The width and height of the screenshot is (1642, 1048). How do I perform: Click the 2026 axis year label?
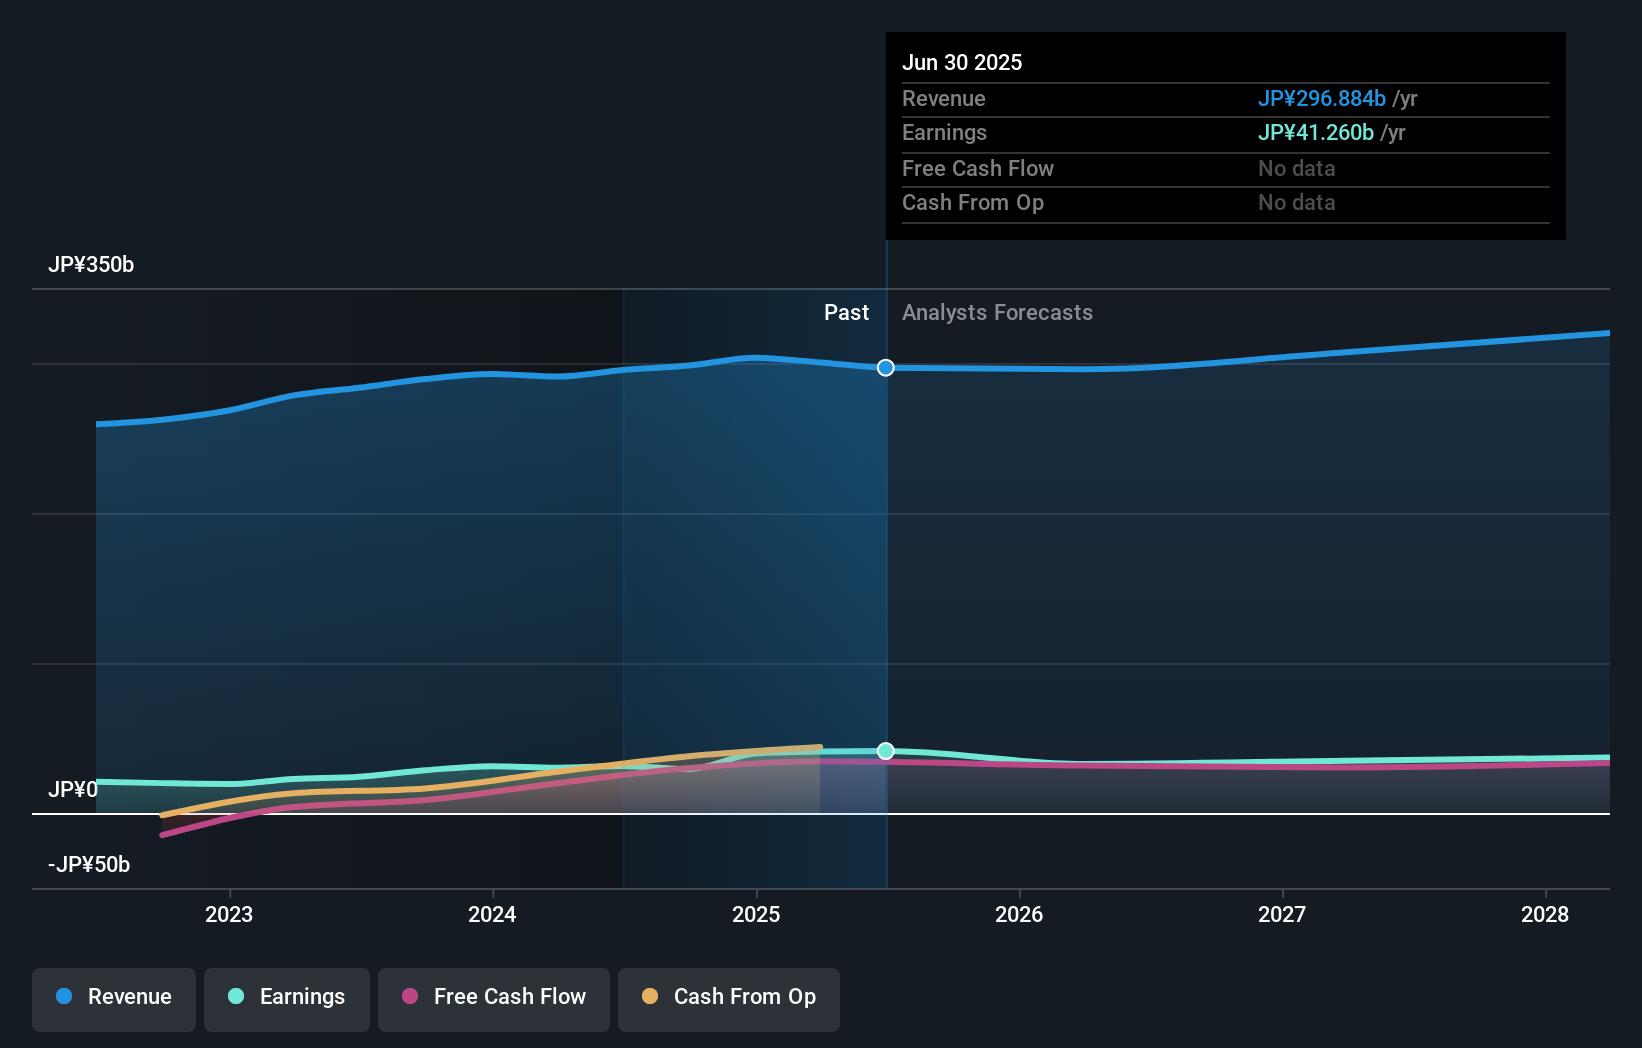[x=1019, y=914]
